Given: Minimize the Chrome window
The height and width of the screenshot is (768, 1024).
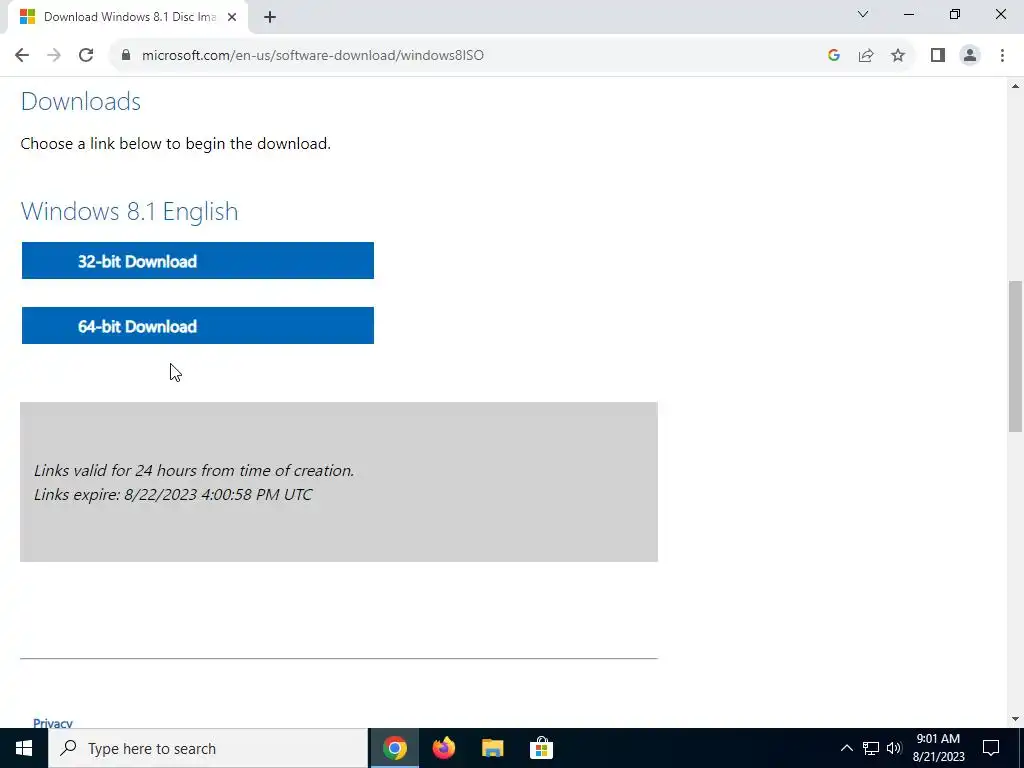Looking at the screenshot, I should pos(909,14).
